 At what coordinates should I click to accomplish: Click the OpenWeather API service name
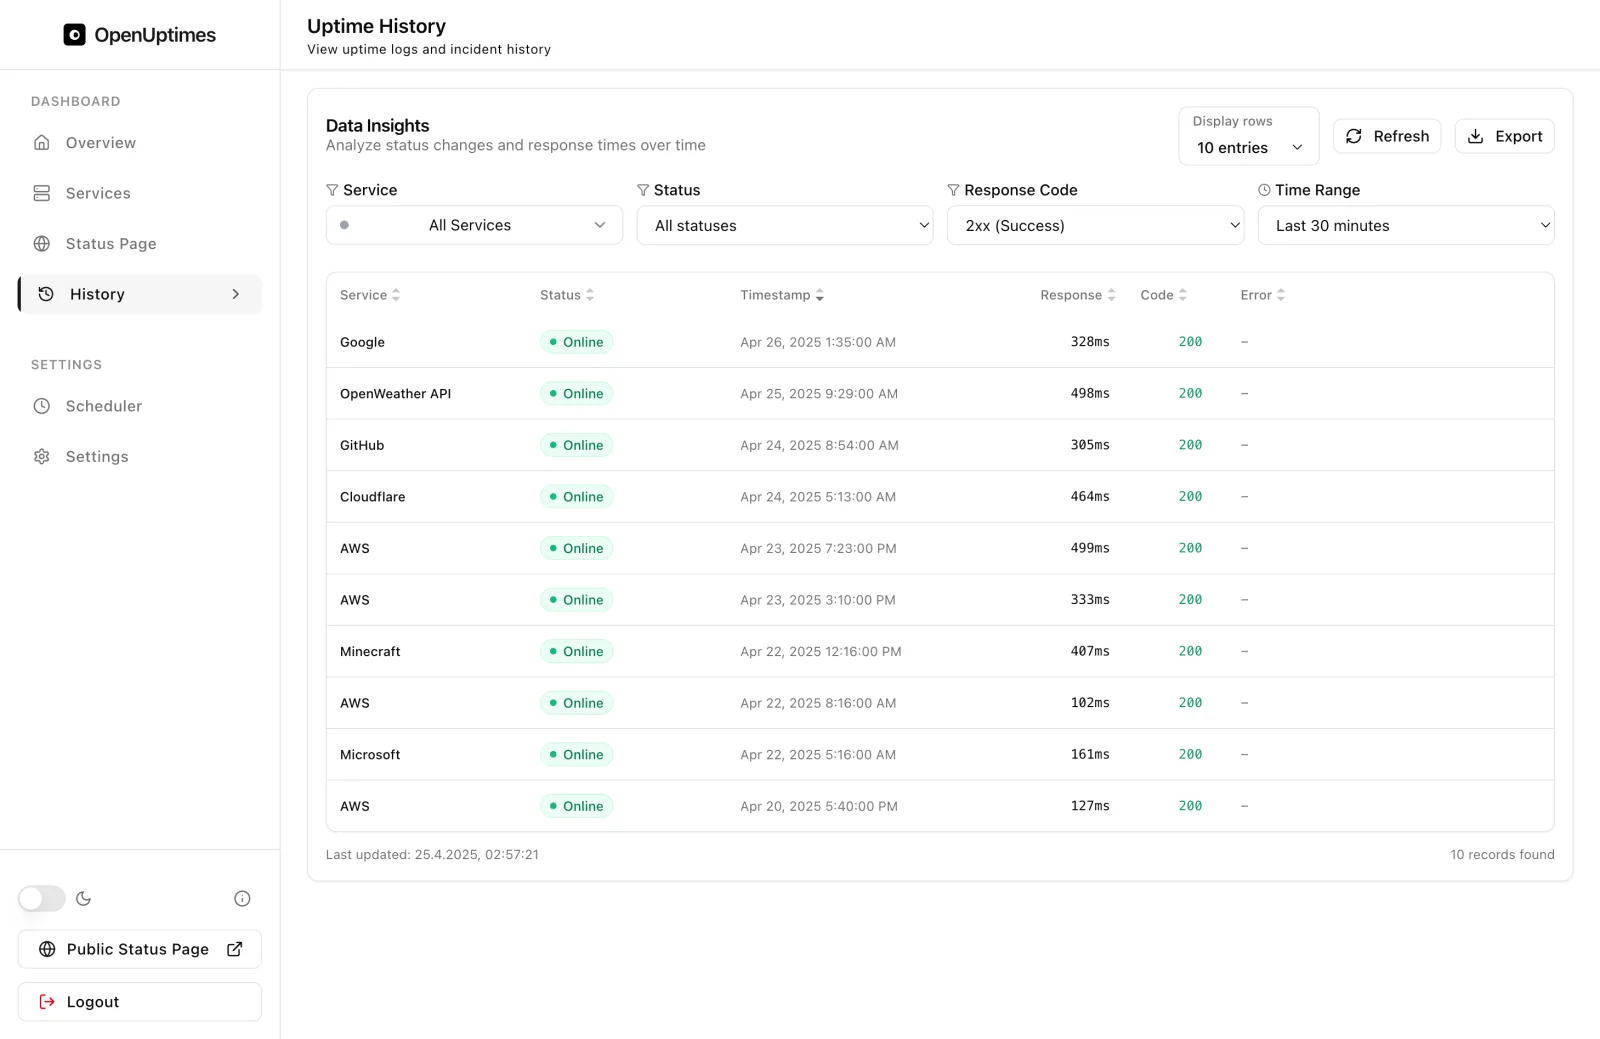point(395,394)
